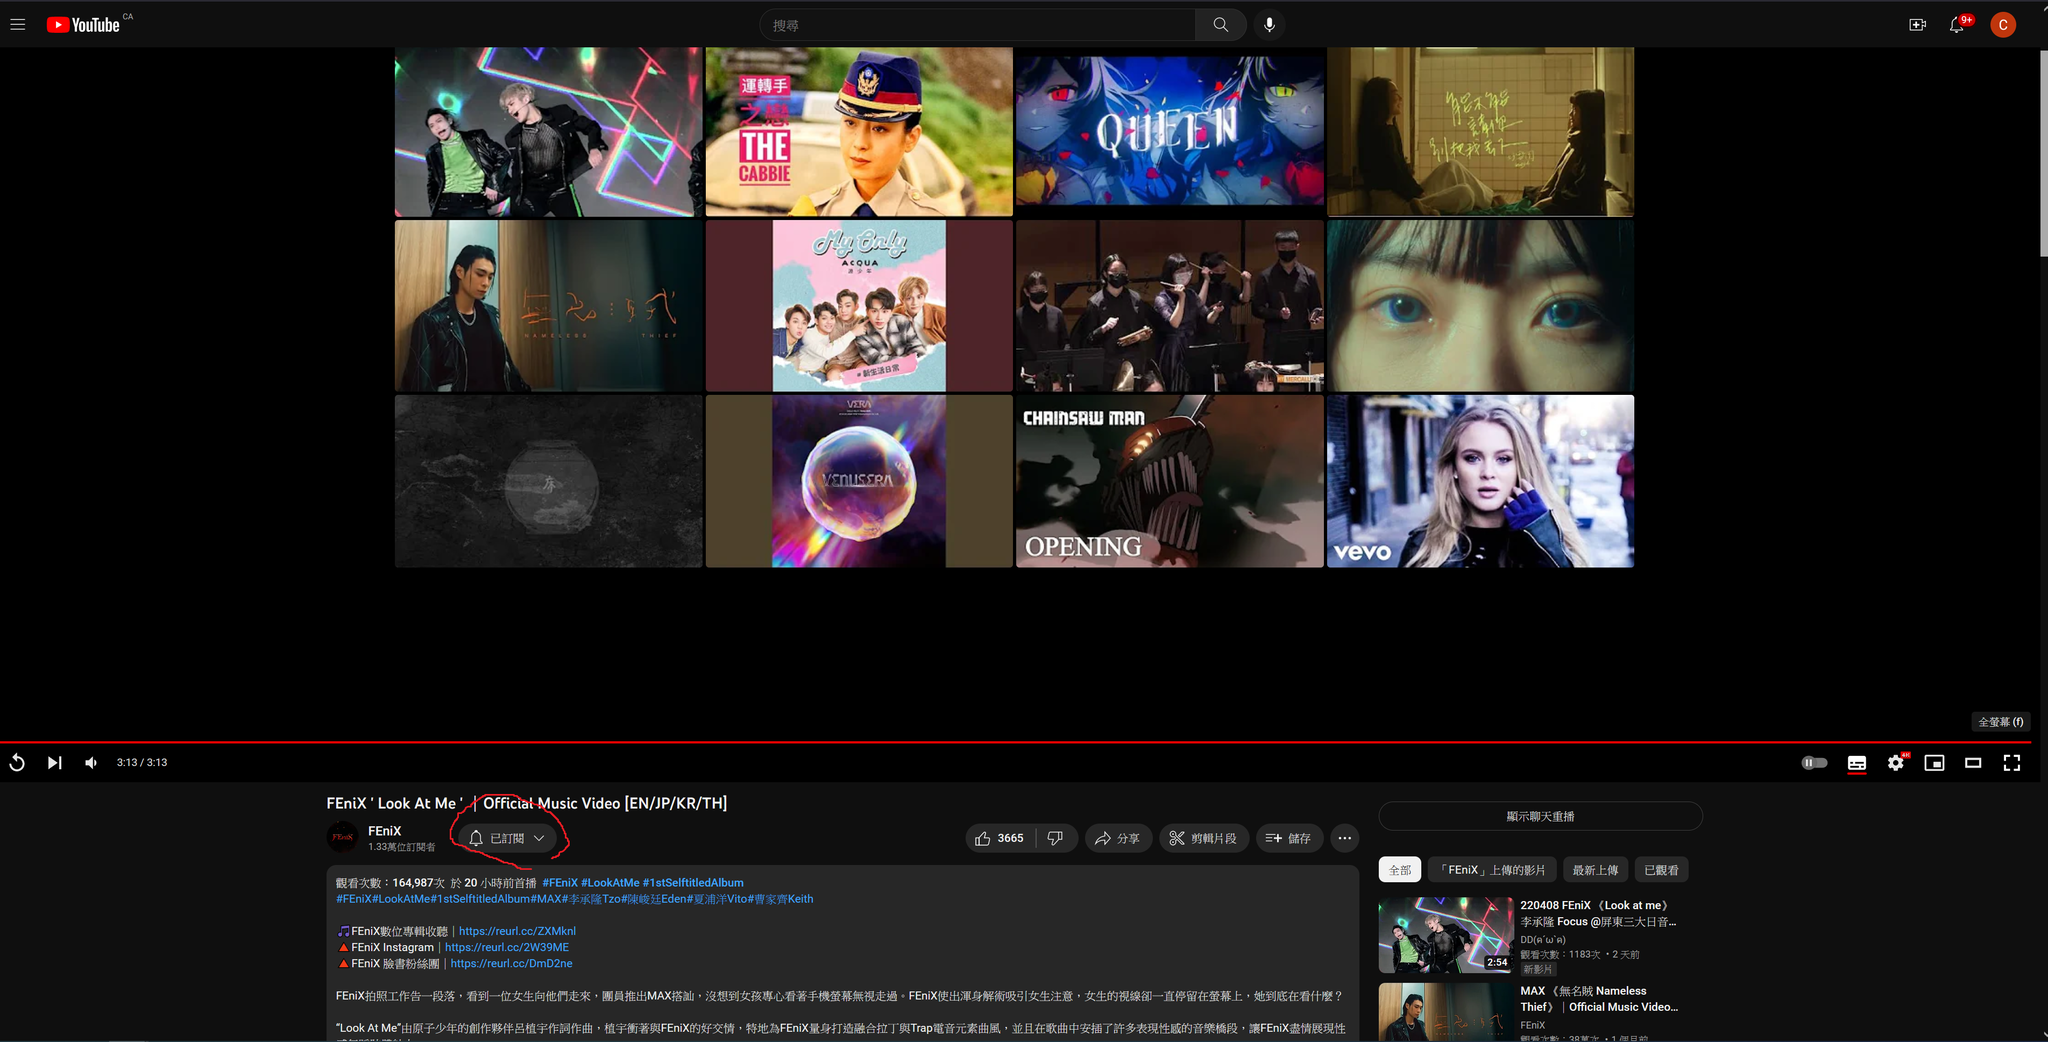Viewport: 2048px width, 1042px height.
Task: Open the VENUSERA end-screen thumbnail
Action: coord(859,481)
